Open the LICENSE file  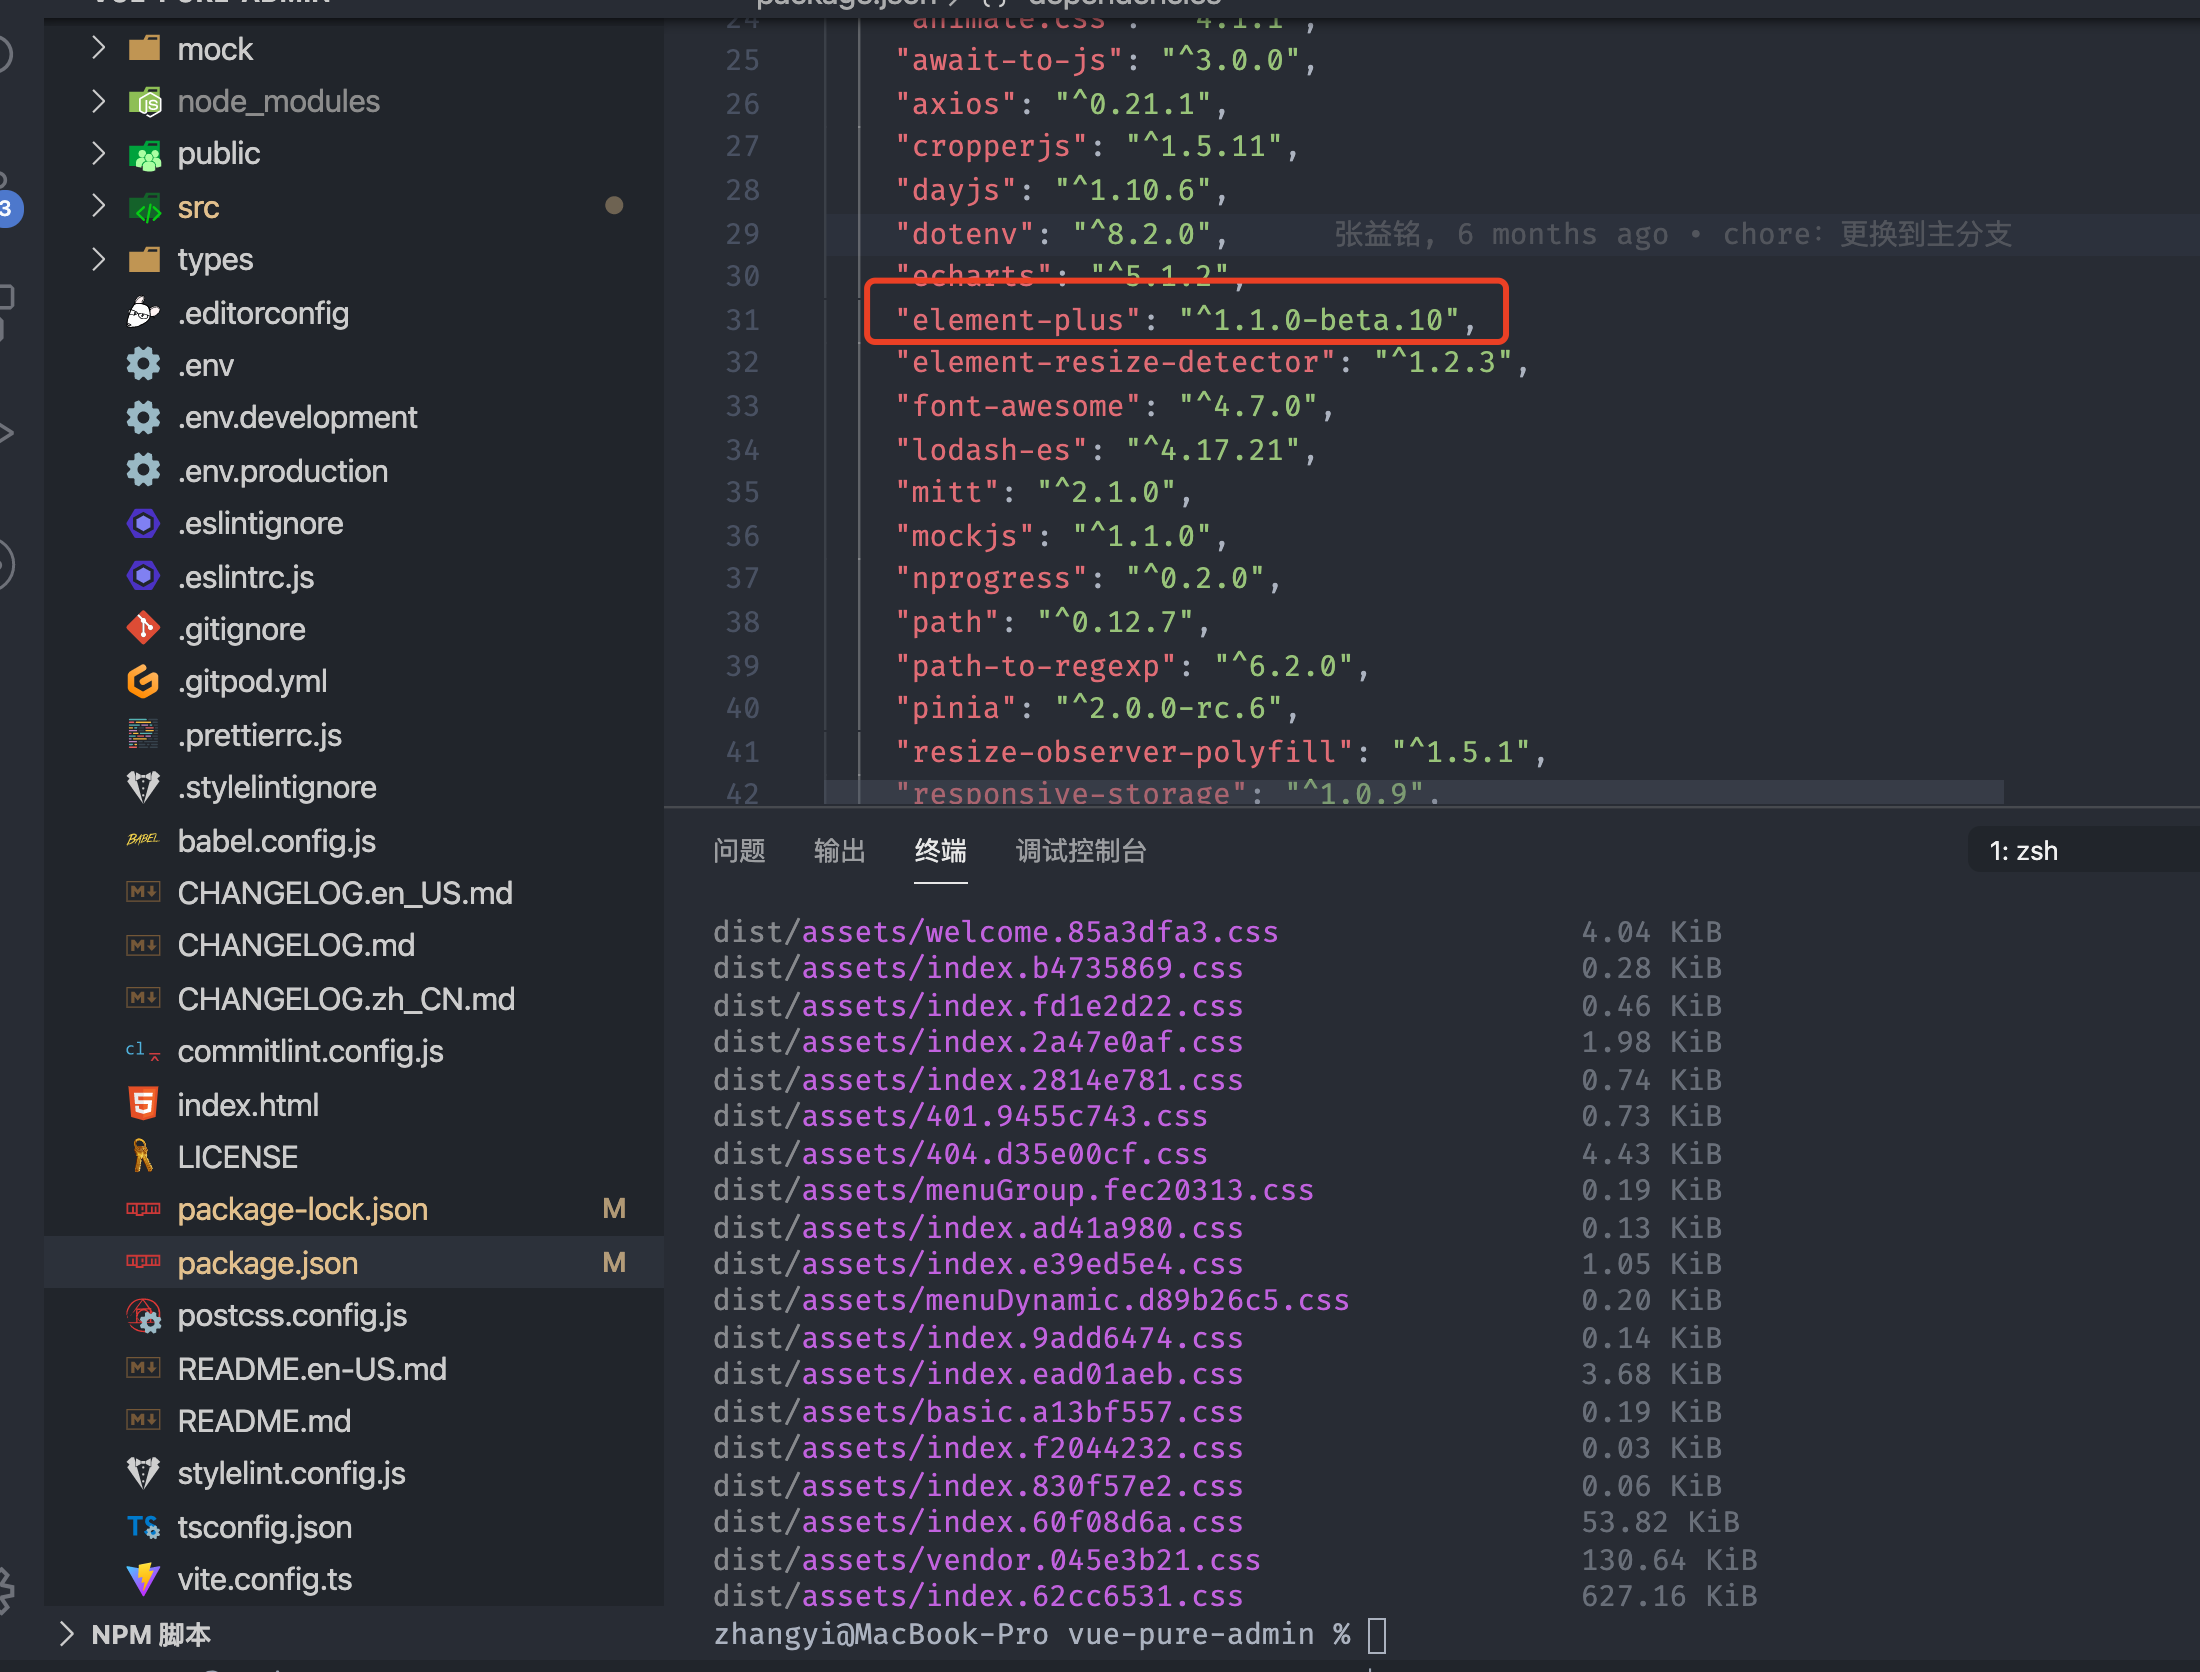pyautogui.click(x=237, y=1155)
